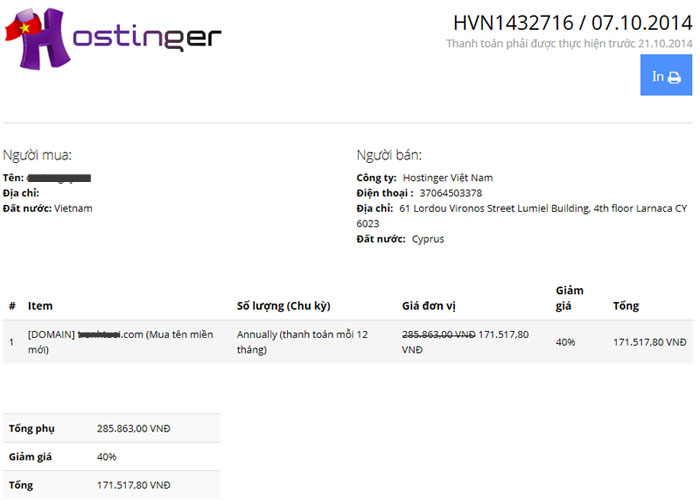The width and height of the screenshot is (700, 500).
Task: Click seller country Cyprus
Action: point(428,239)
